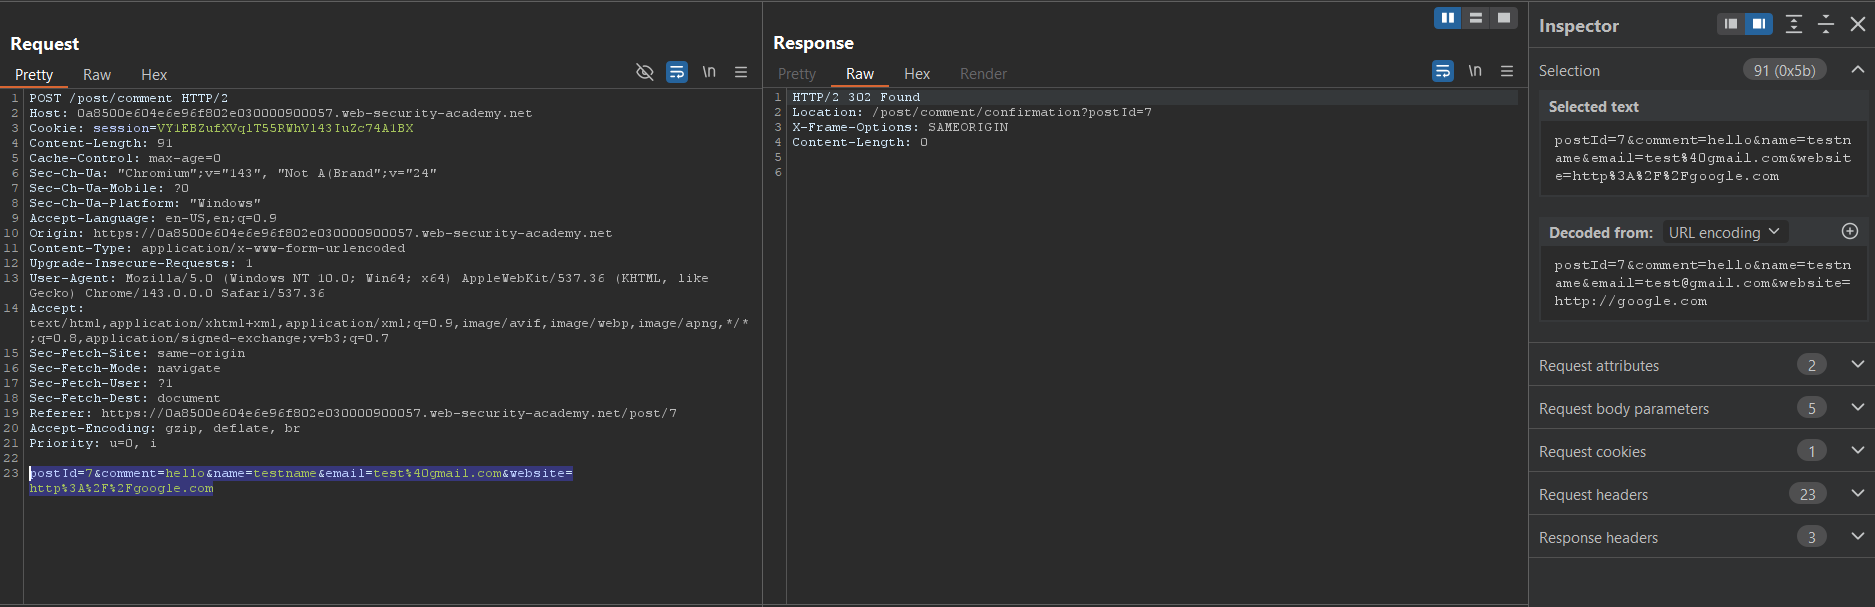Open the Response panel hamburger menu
This screenshot has width=1875, height=607.
click(x=1507, y=71)
